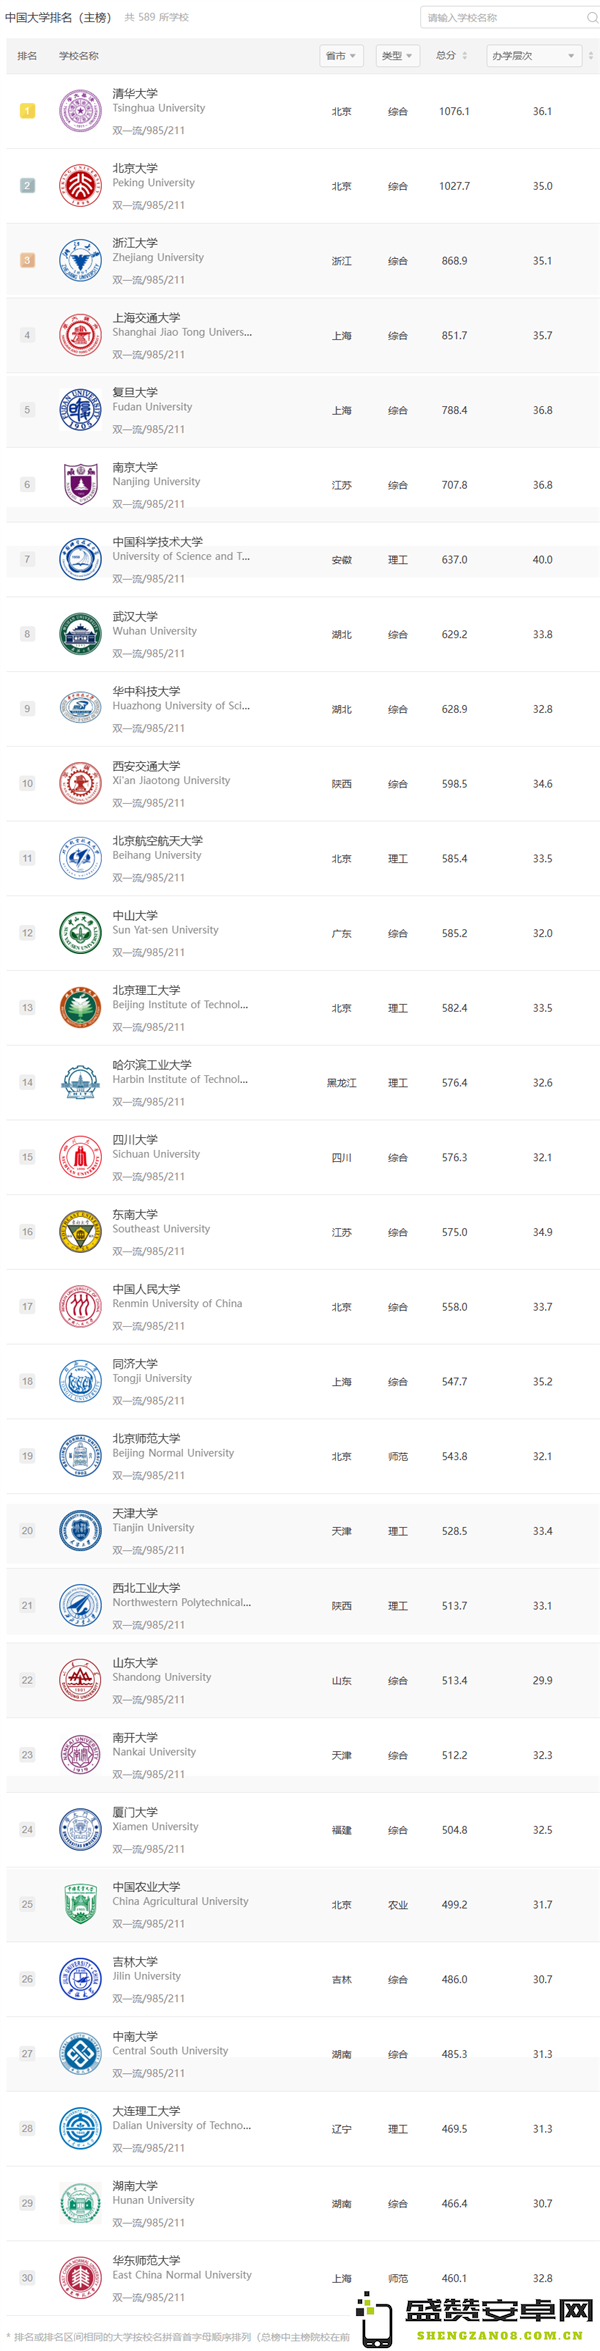Click Wuhan University green emblem

click(x=80, y=634)
